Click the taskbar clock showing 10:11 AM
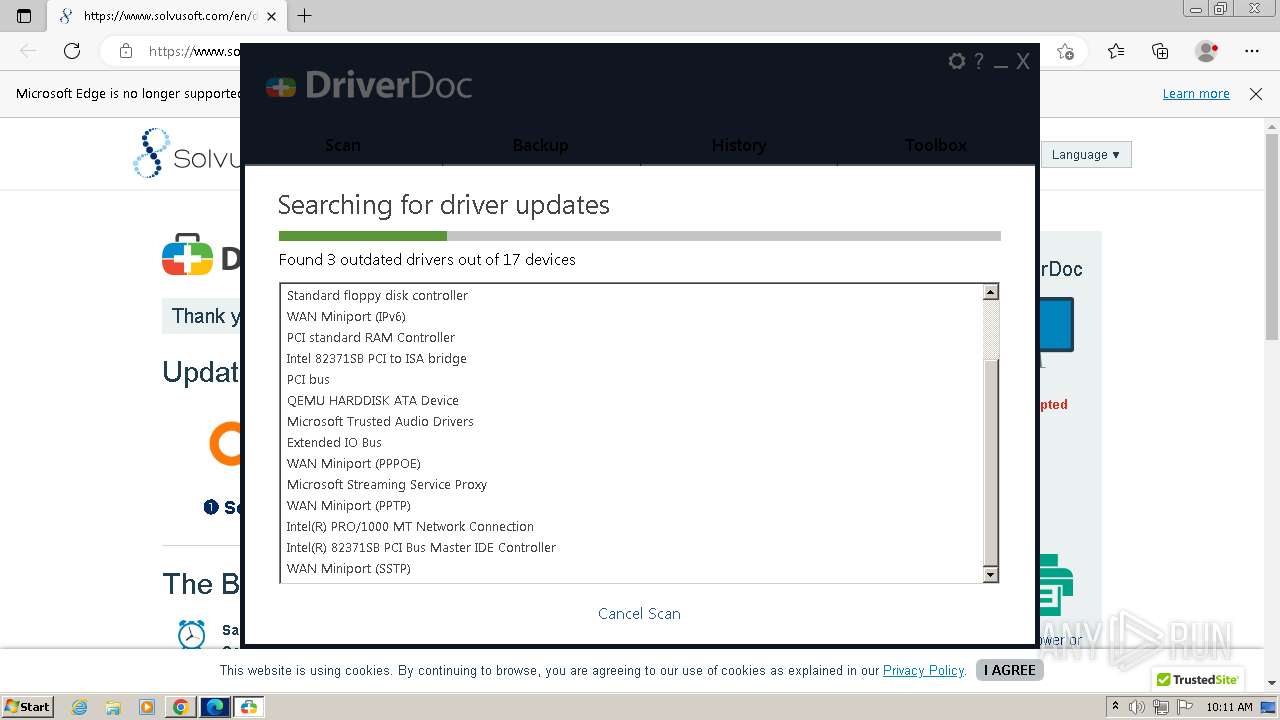The height and width of the screenshot is (720, 1280). click(1229, 707)
